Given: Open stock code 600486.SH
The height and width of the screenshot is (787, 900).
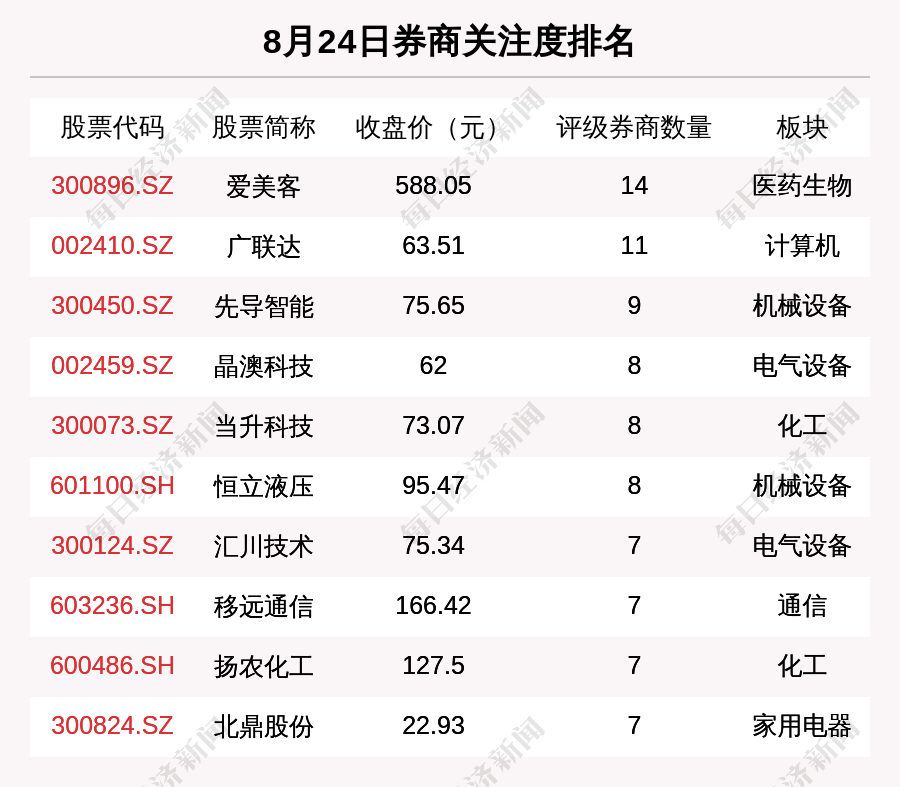Looking at the screenshot, I should pos(112,666).
